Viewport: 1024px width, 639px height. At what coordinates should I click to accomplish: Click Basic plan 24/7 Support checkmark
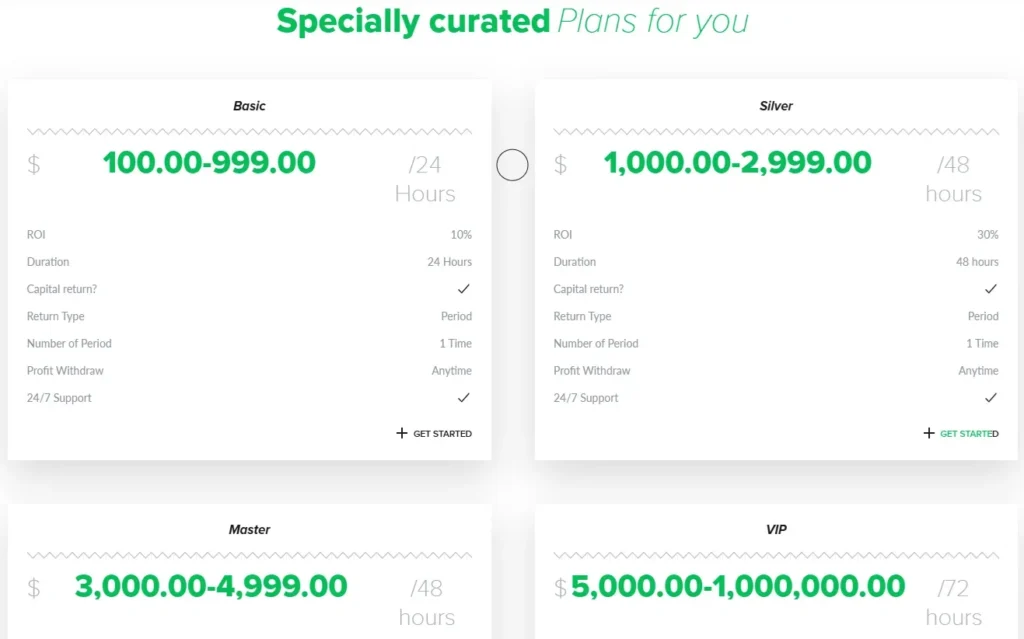tap(464, 398)
